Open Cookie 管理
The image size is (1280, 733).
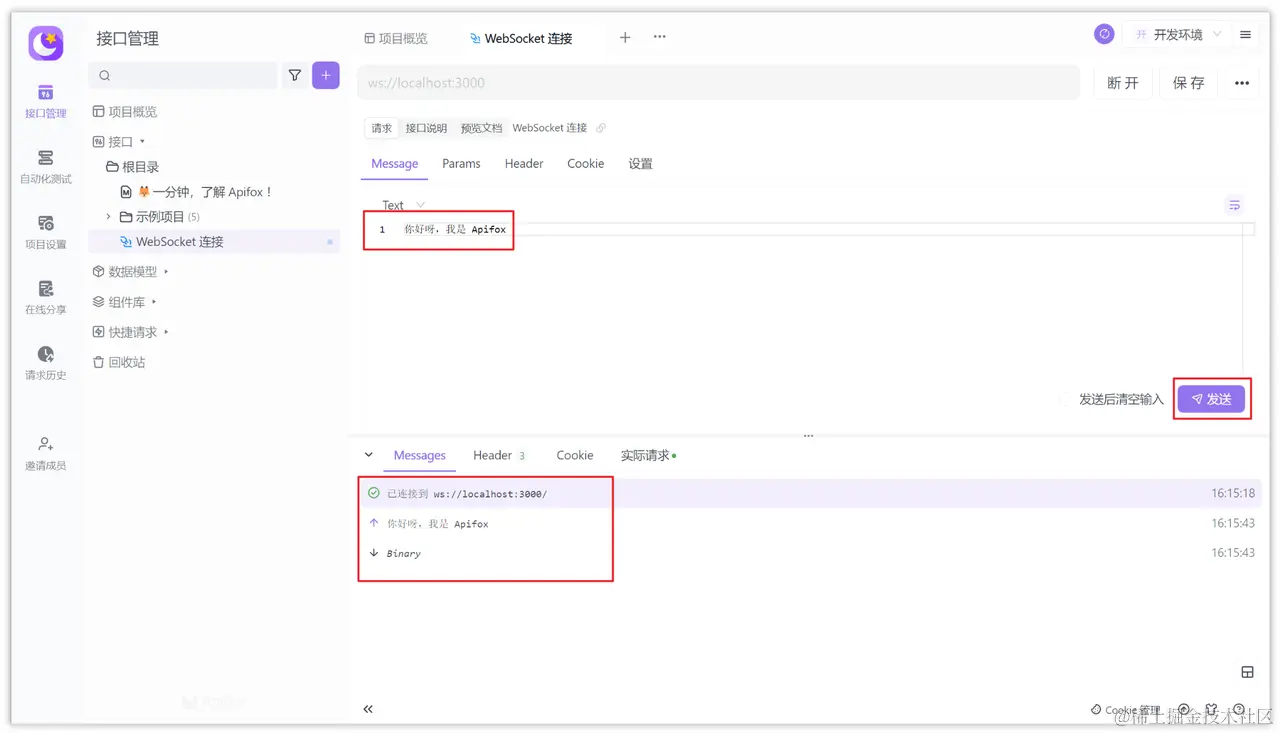tap(1126, 710)
